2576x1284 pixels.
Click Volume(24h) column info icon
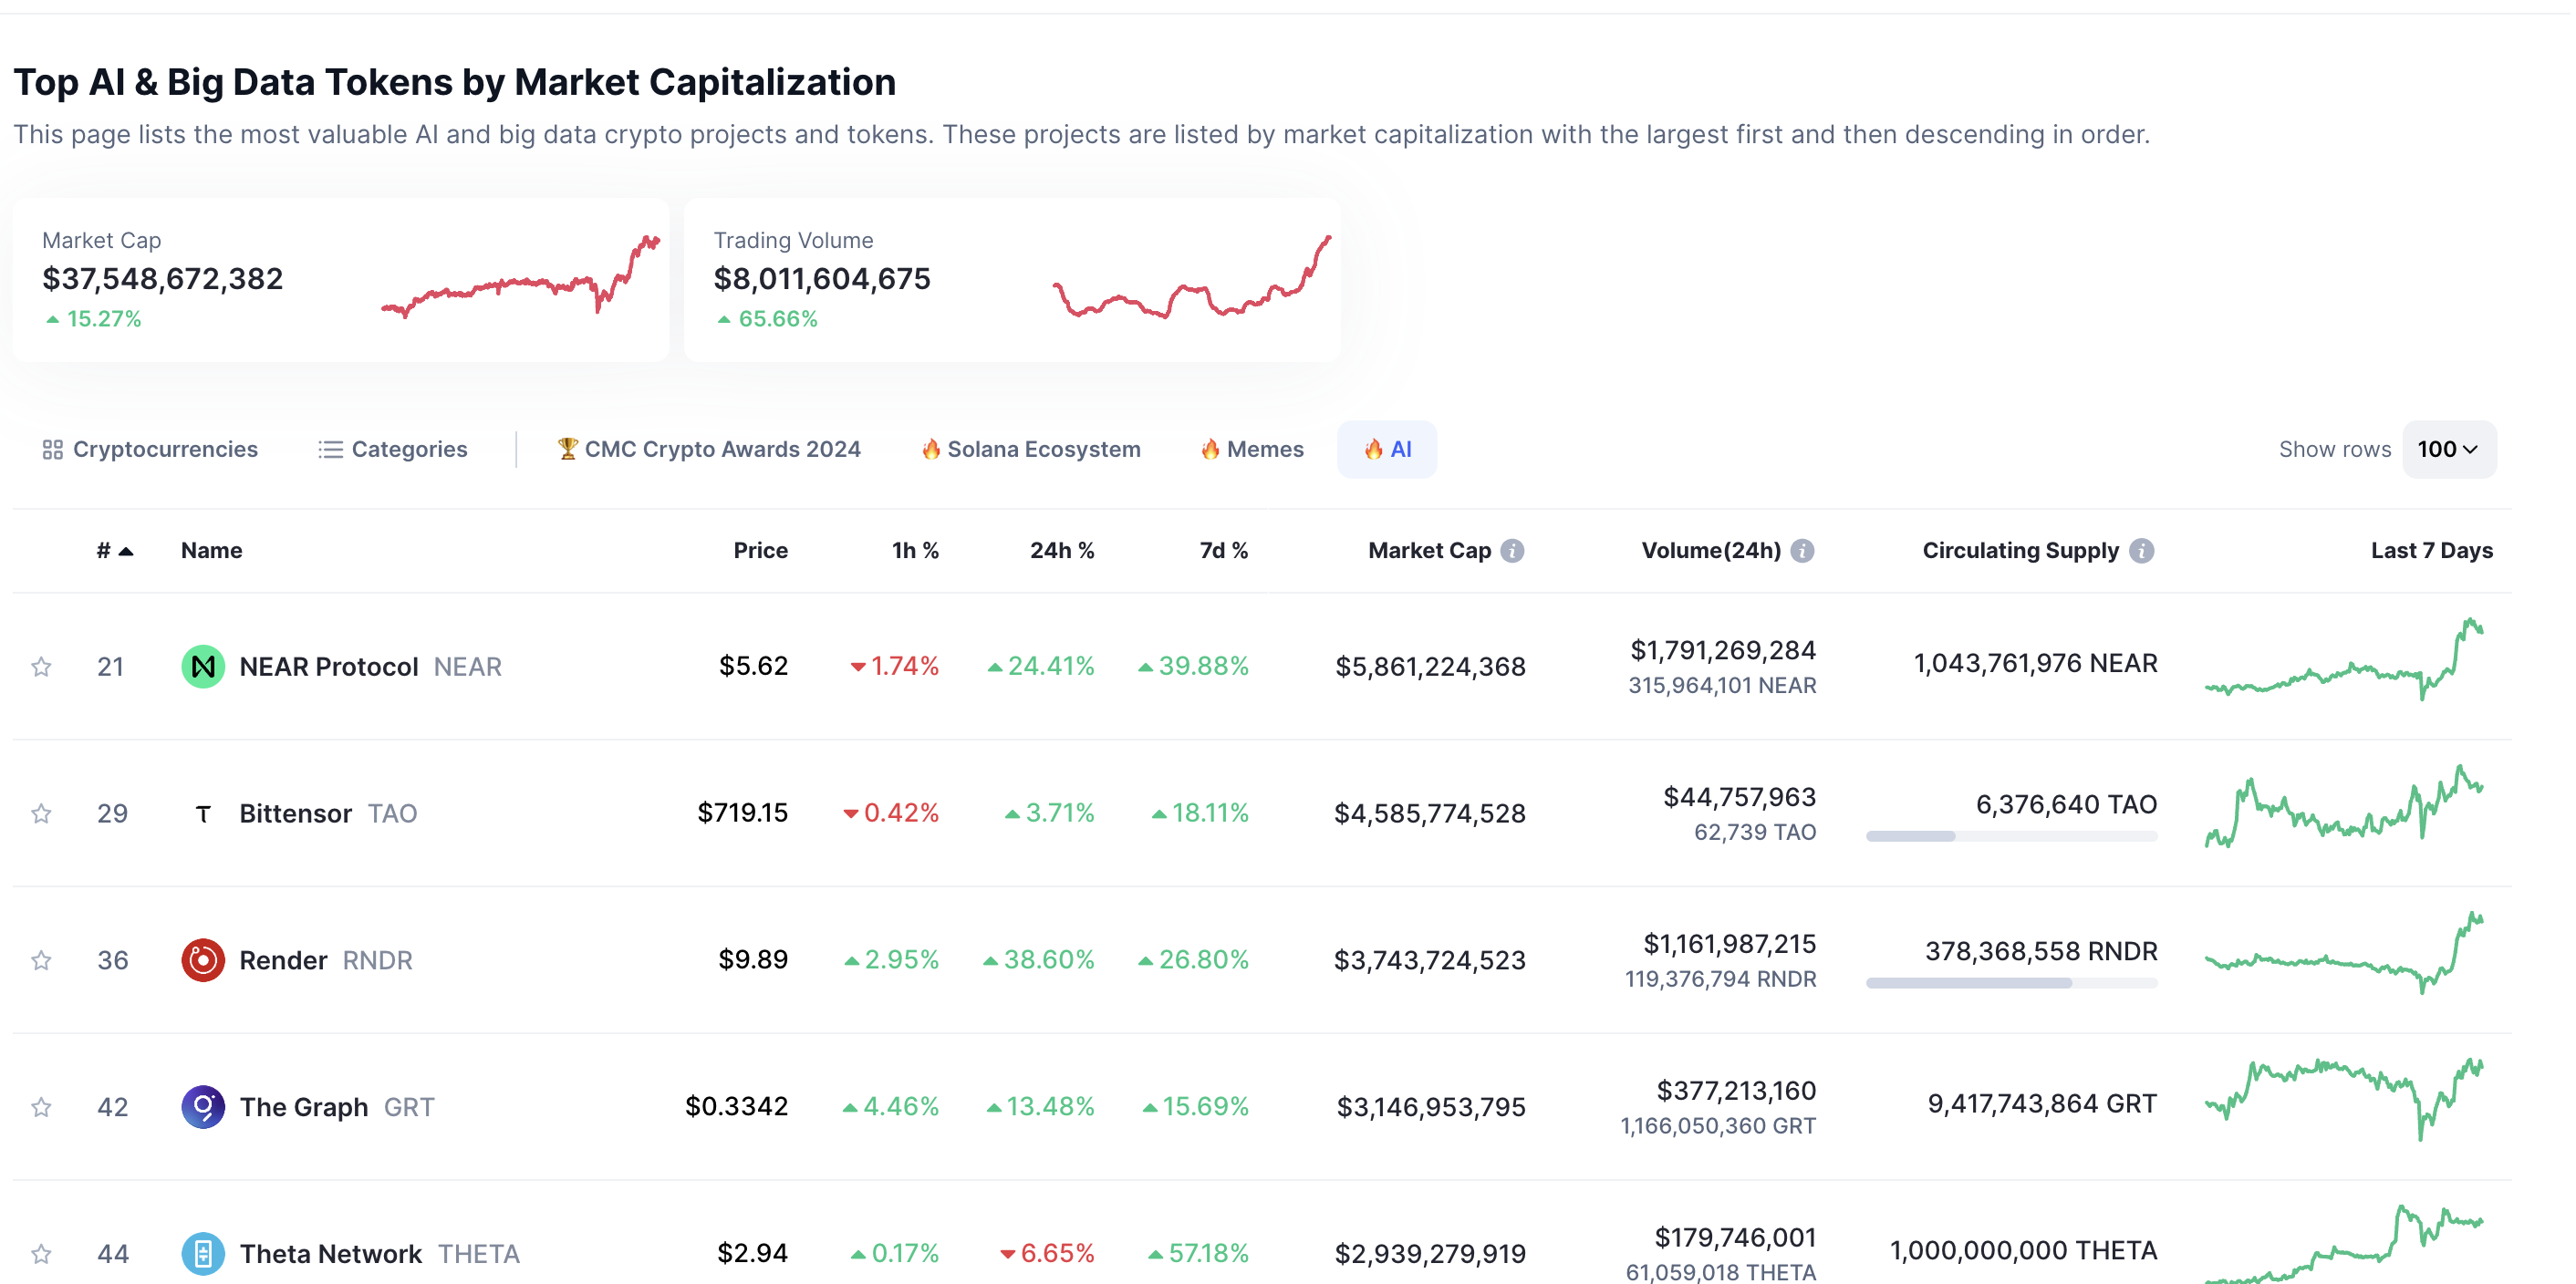pyautogui.click(x=1802, y=550)
